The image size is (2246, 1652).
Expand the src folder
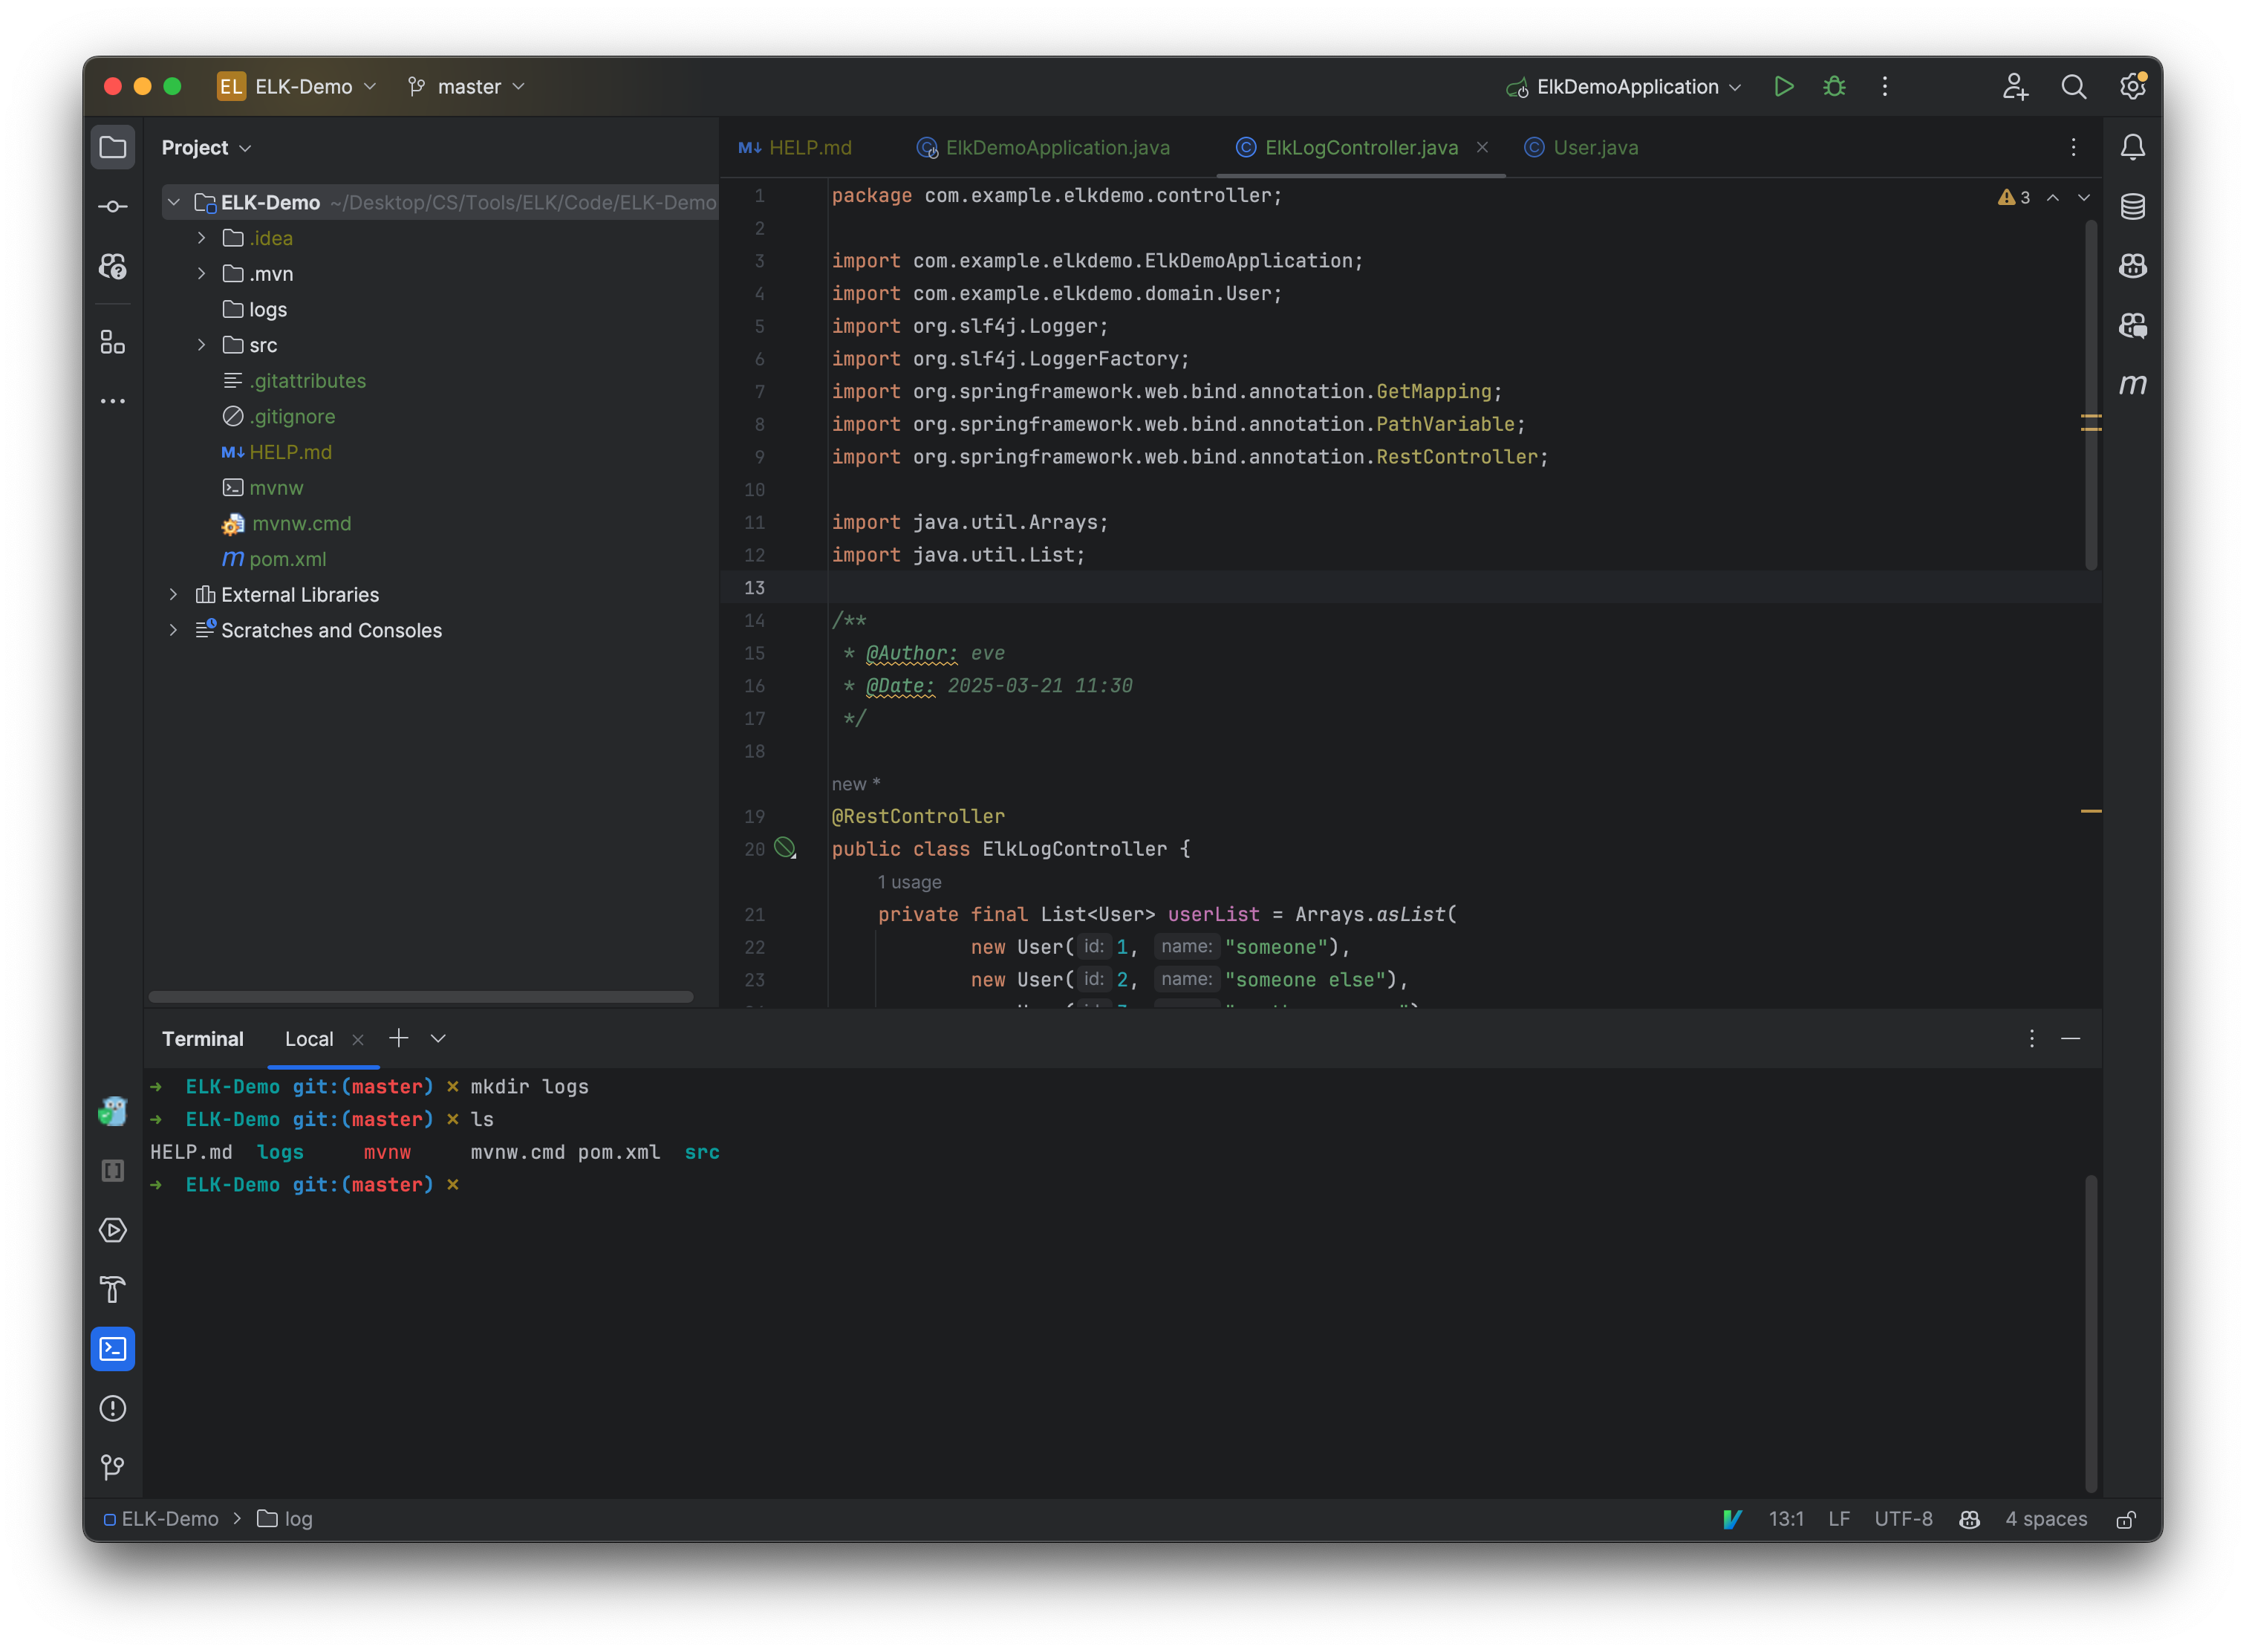pos(200,344)
